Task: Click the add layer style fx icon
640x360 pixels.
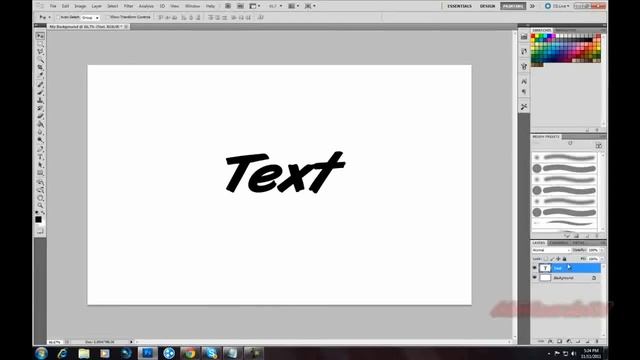Action: point(550,341)
